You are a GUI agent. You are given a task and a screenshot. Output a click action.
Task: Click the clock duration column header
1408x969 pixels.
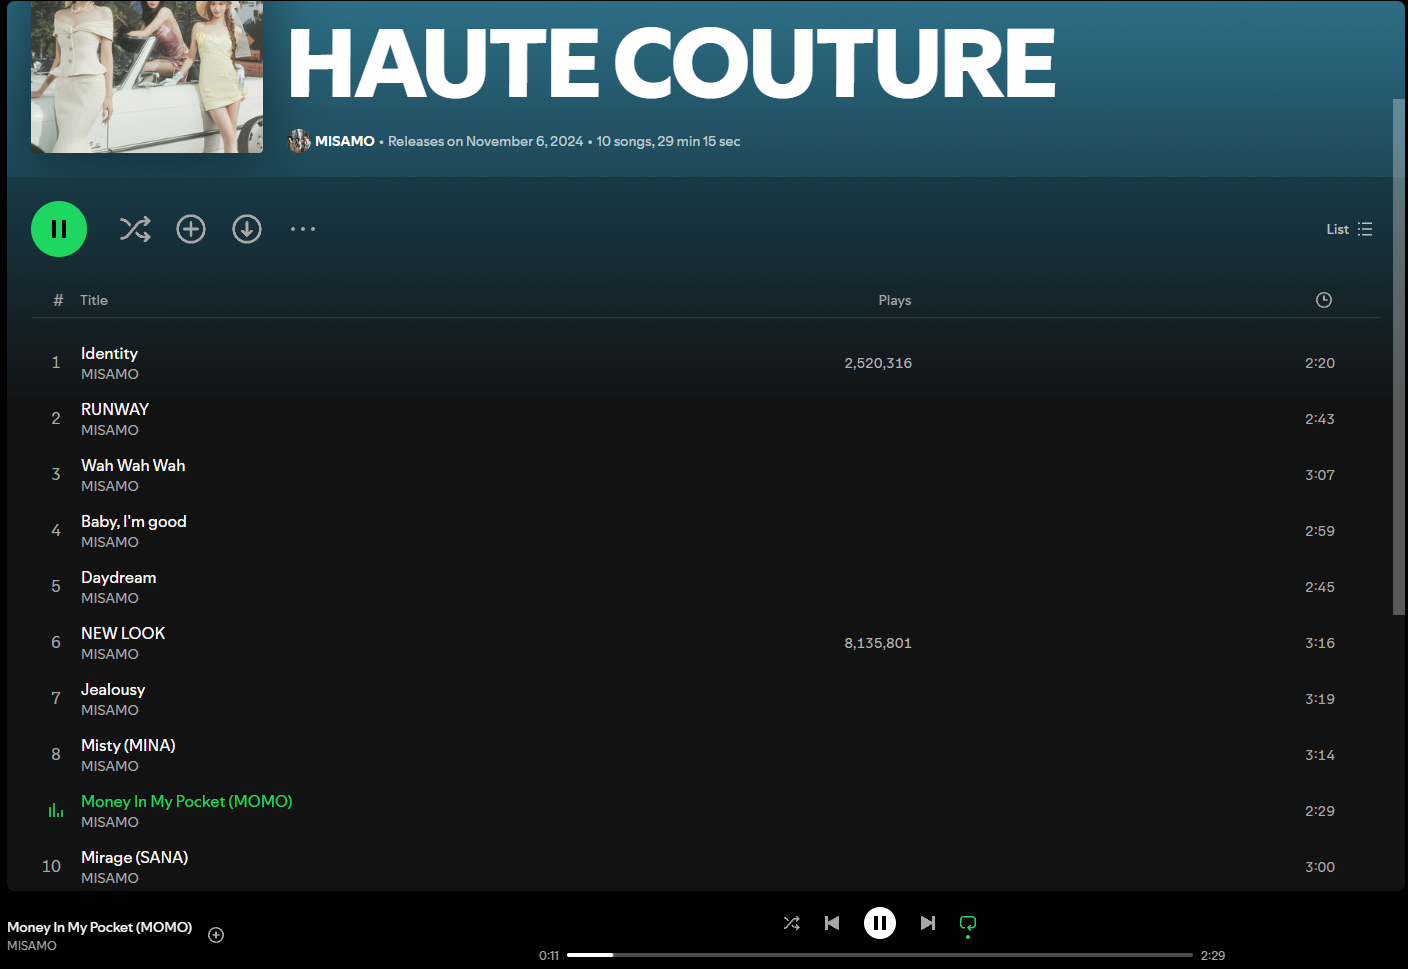(x=1323, y=300)
